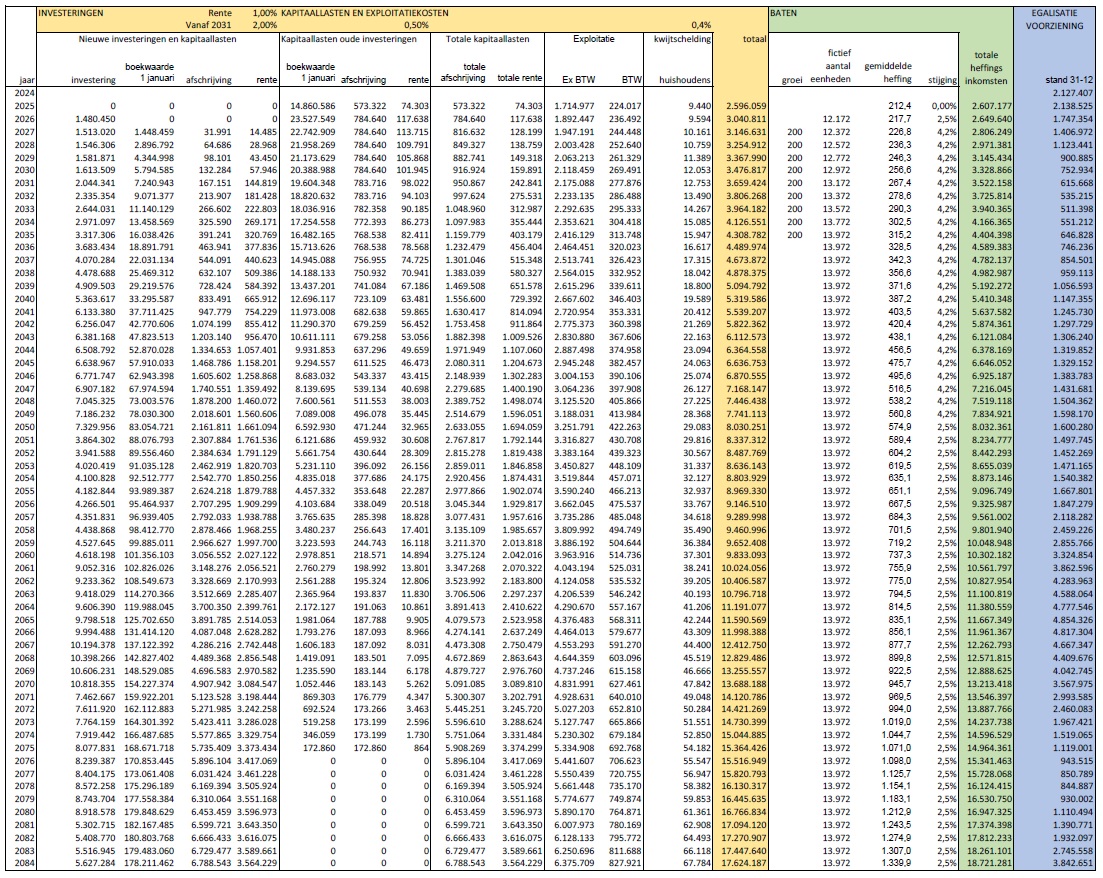Image resolution: width=1103 pixels, height=878 pixels.
Task: Click the 'Nieuwe investeringen en kapitaallasten' subheading
Action: click(158, 39)
